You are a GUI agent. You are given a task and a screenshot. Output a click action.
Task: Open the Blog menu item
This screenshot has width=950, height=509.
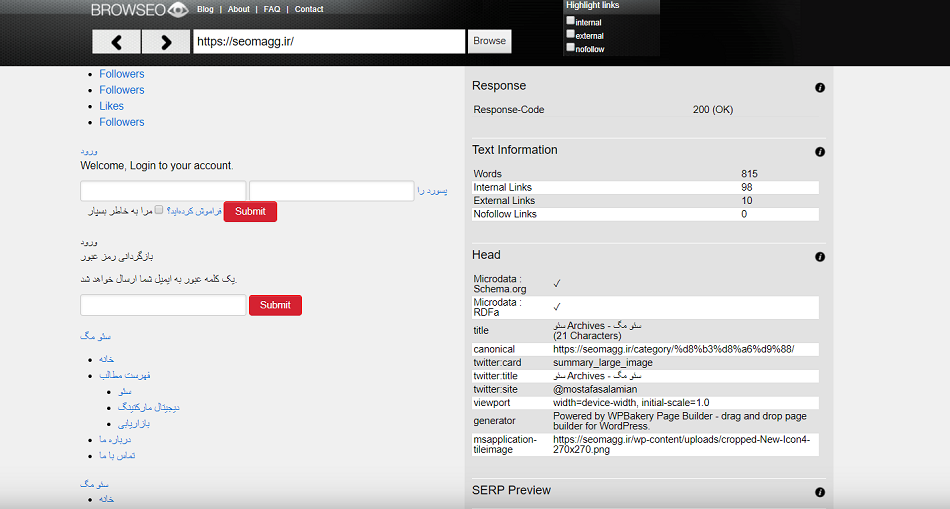click(205, 10)
